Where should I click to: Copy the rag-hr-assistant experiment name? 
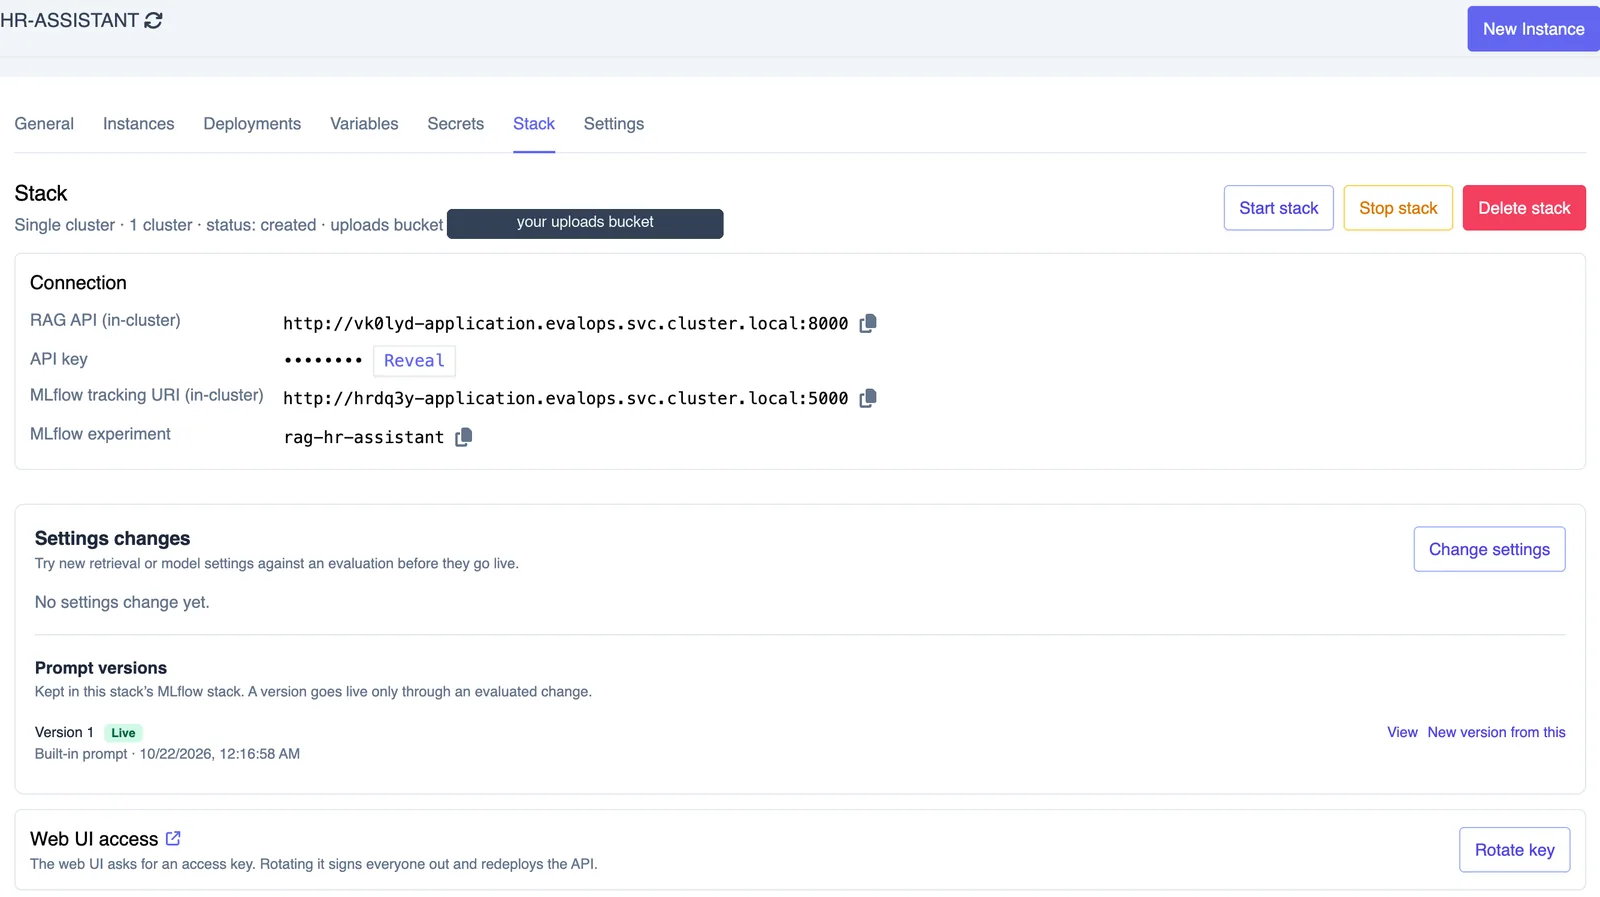[x=463, y=437]
